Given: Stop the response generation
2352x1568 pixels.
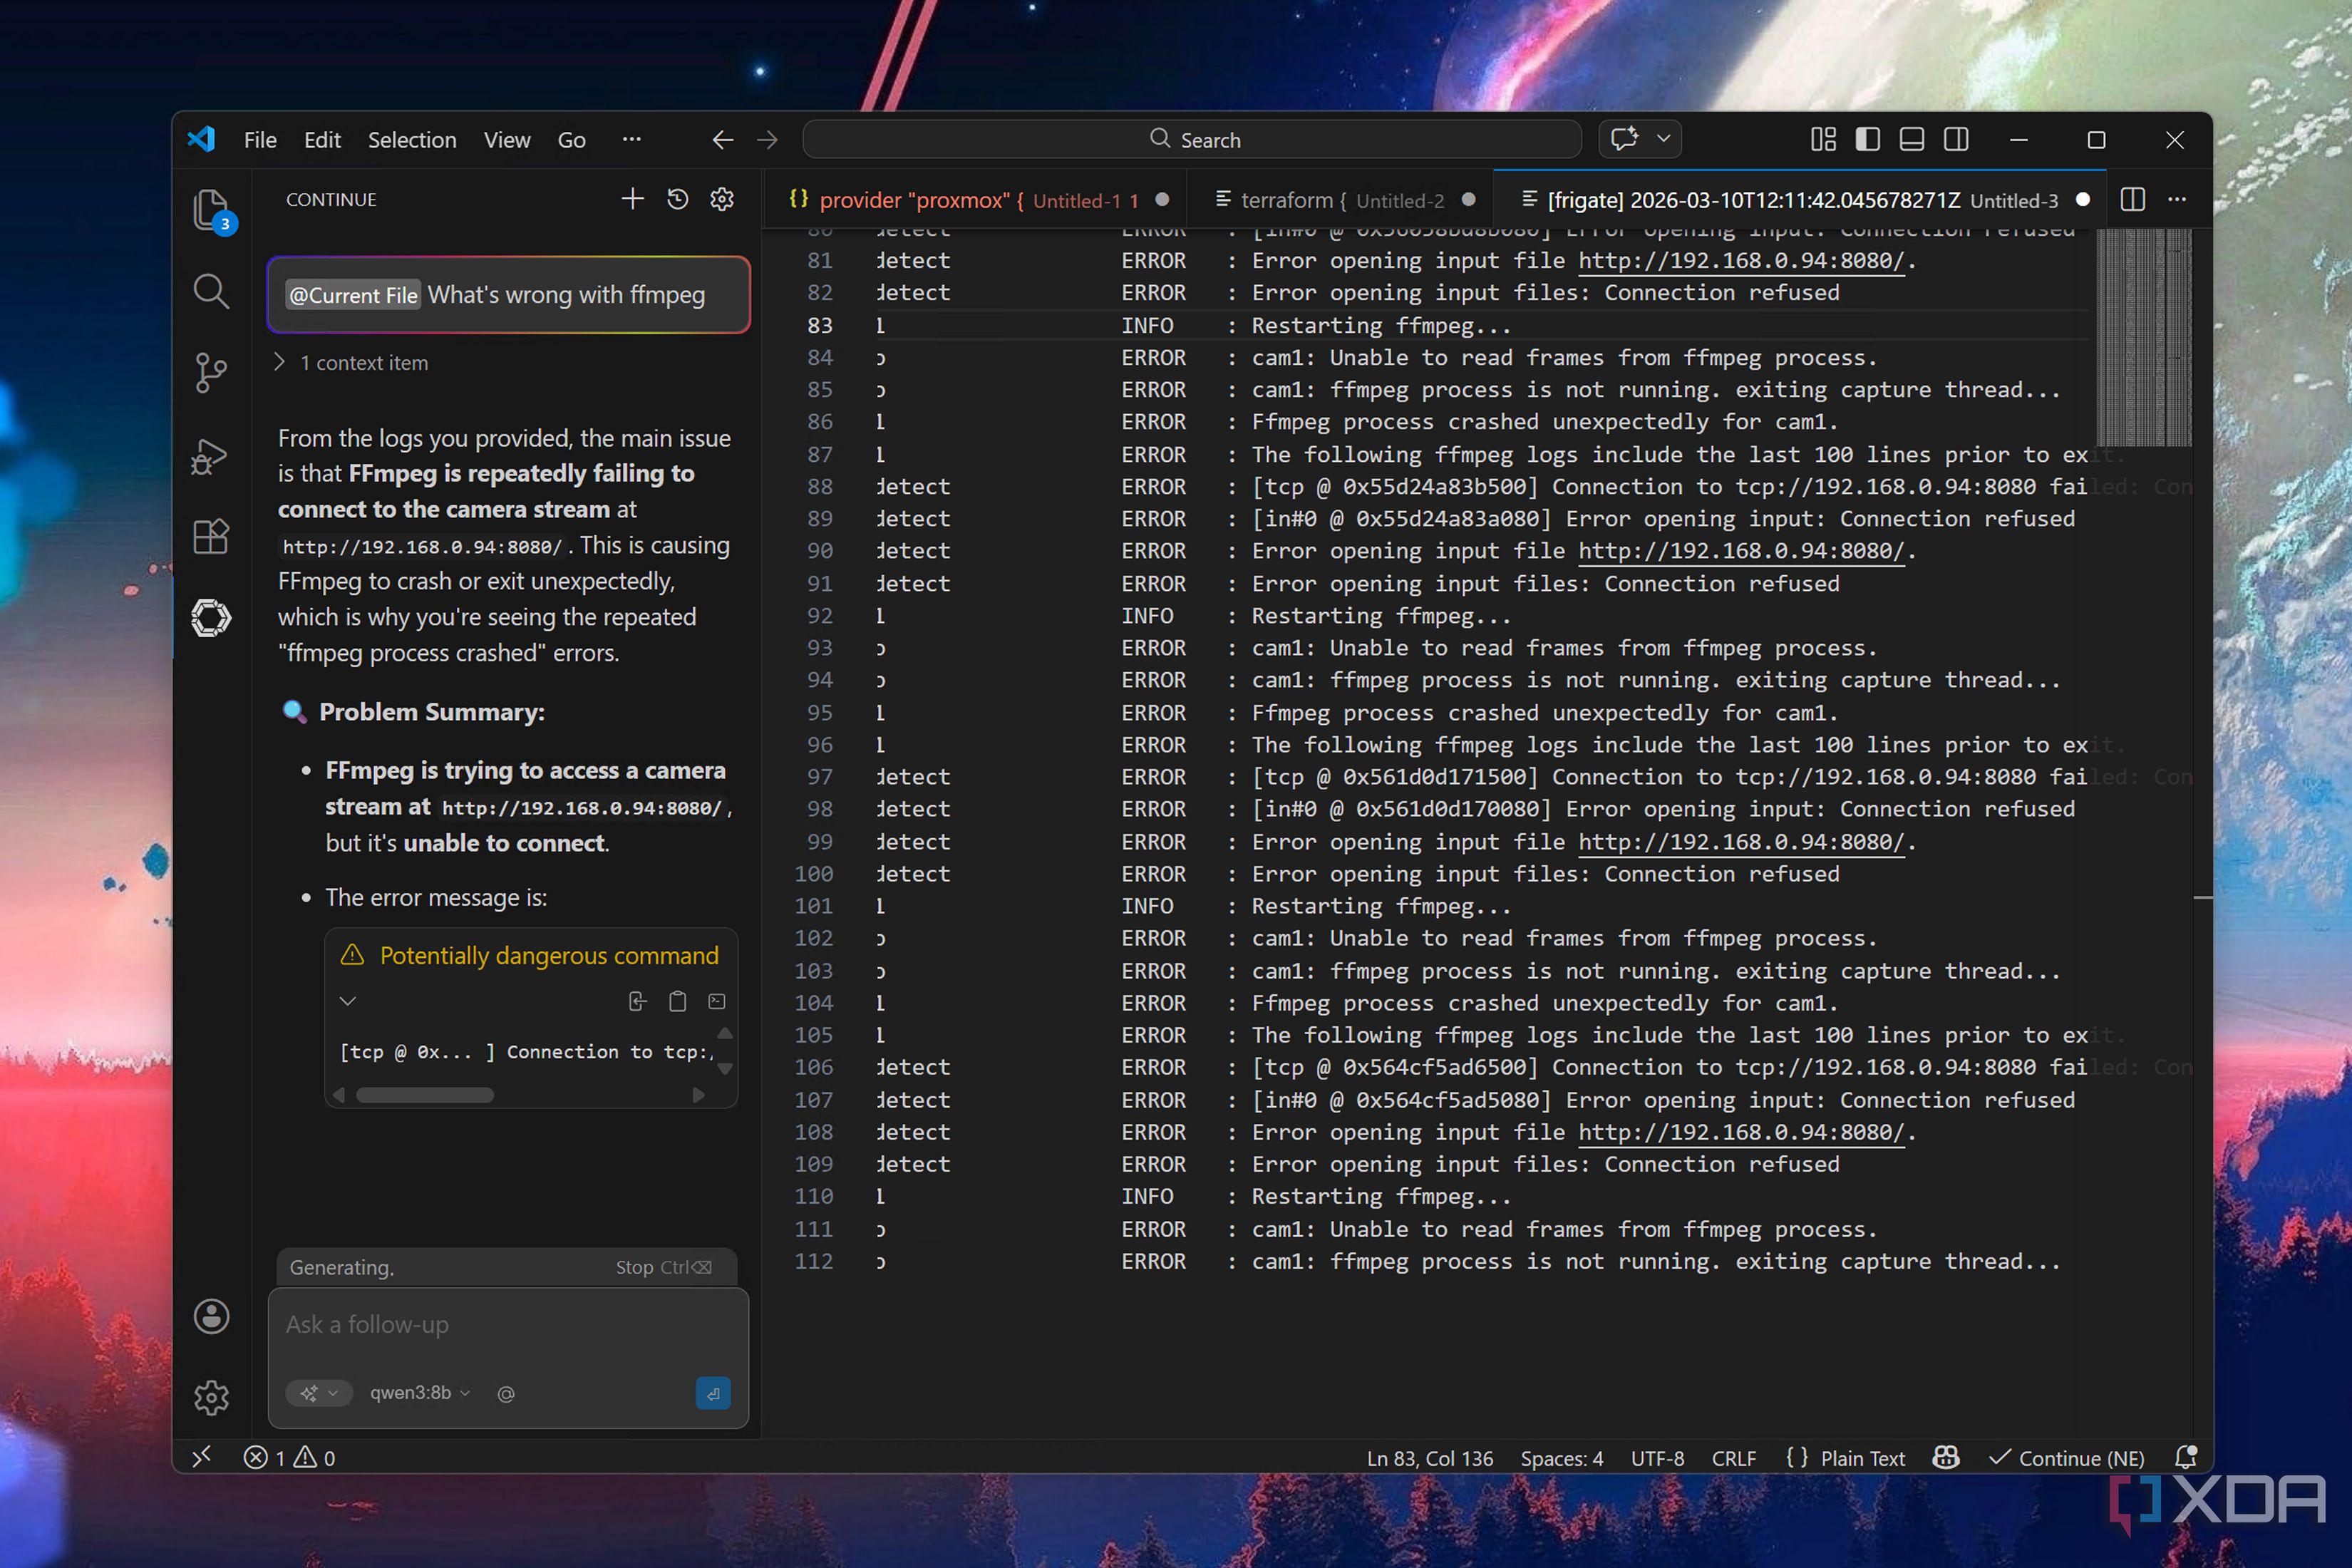Looking at the screenshot, I should 663,1267.
